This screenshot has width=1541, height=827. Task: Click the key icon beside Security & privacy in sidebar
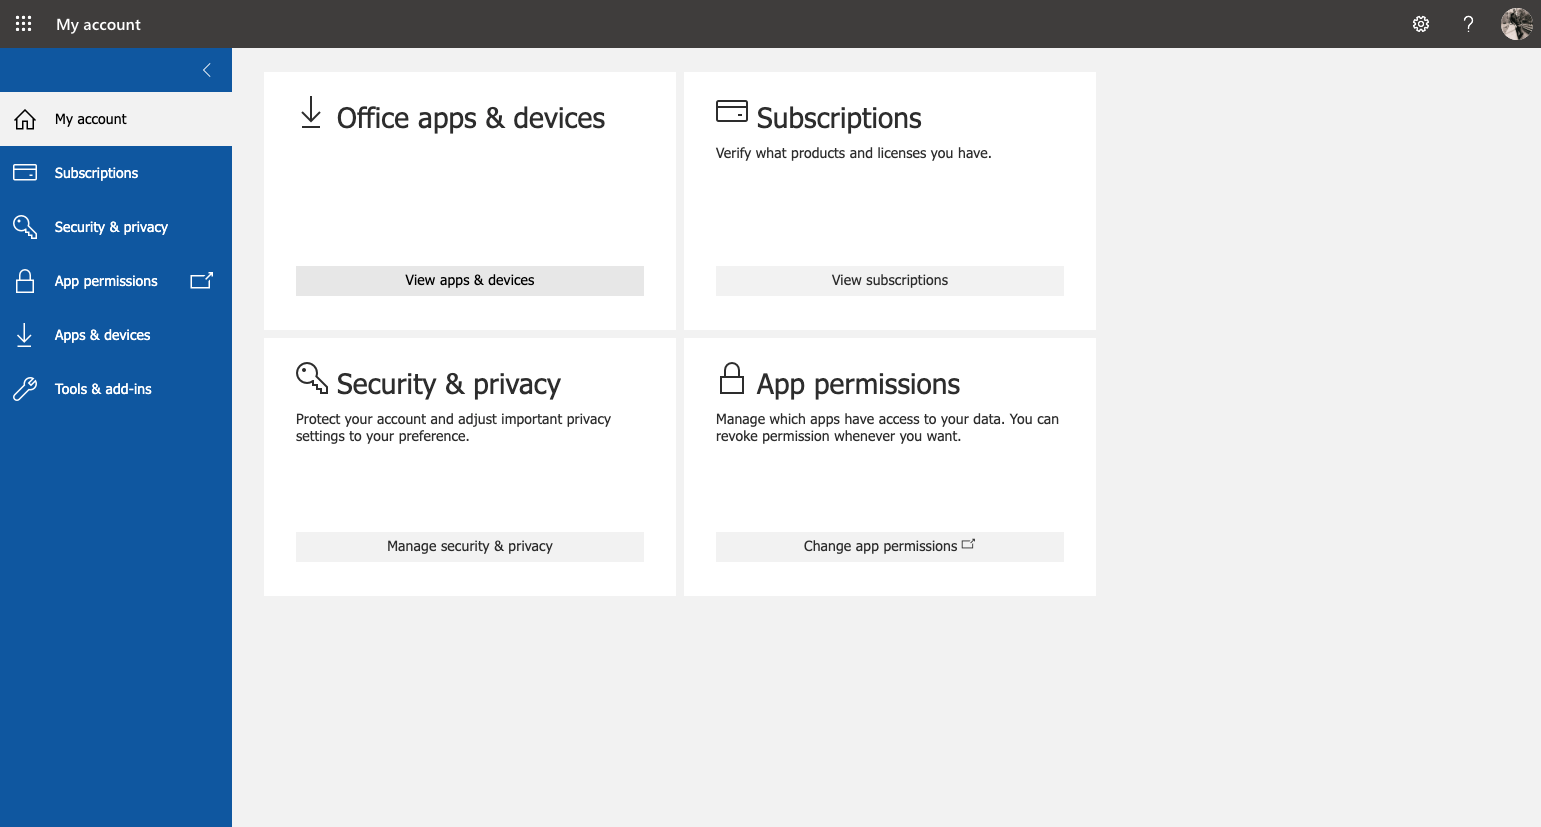click(25, 227)
